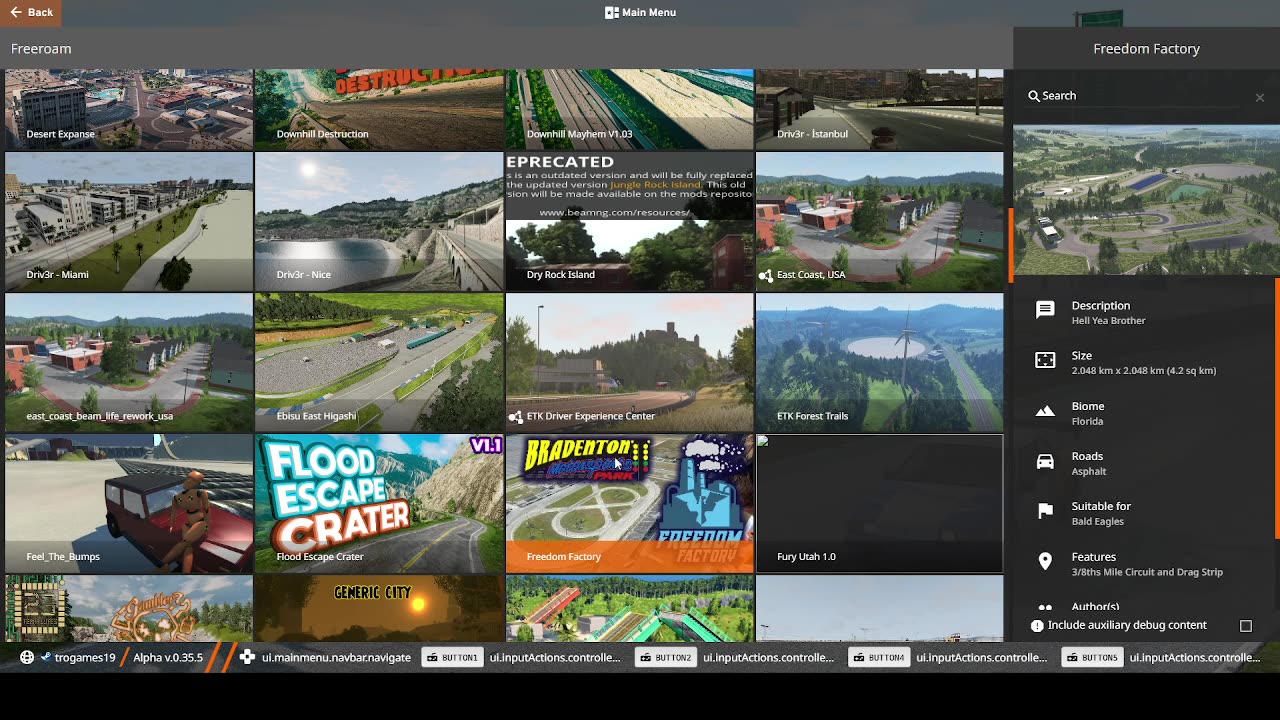Click the Roads car icon
Screen dimensions: 1280x720
tap(1045, 462)
